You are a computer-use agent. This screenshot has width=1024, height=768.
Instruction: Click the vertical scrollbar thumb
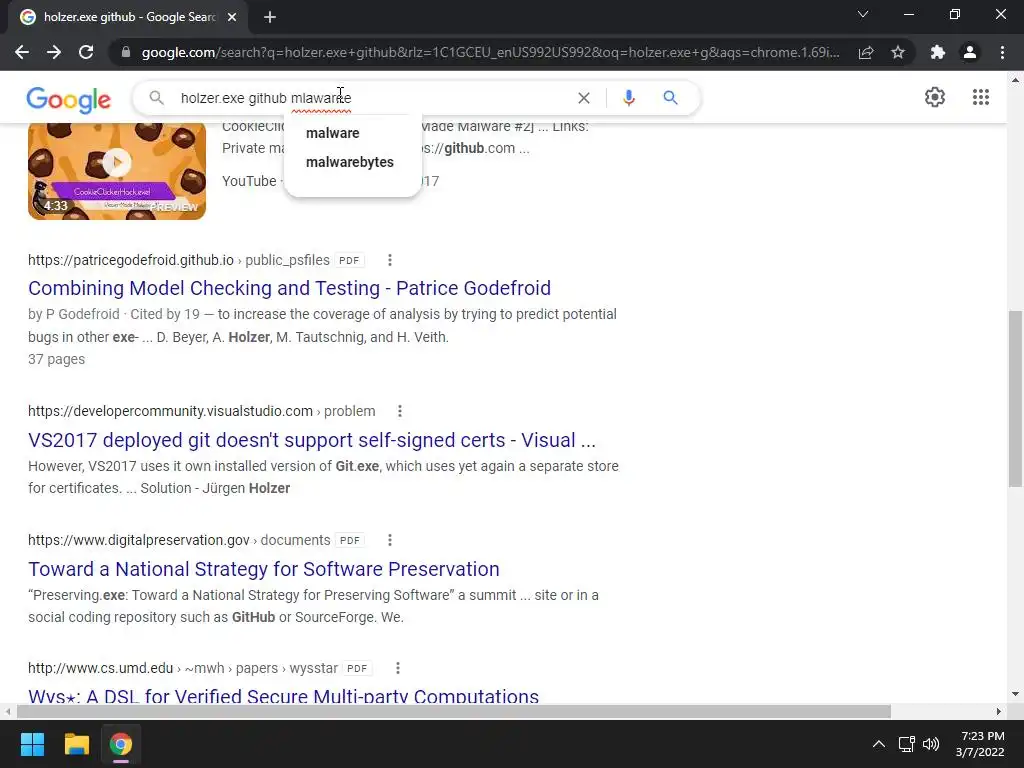1015,398
